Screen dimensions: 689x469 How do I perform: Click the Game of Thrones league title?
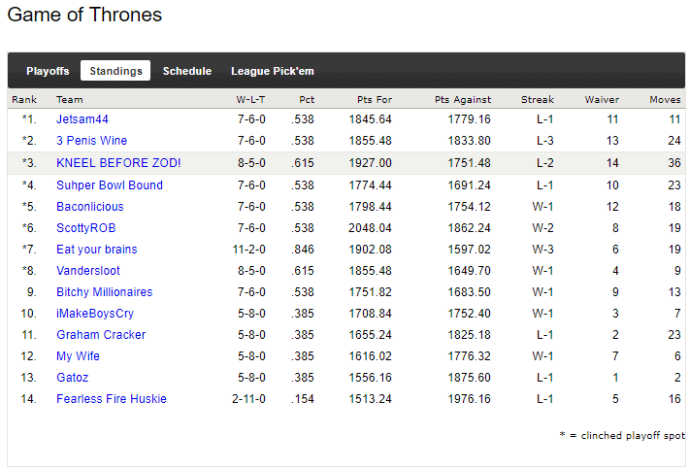point(84,15)
